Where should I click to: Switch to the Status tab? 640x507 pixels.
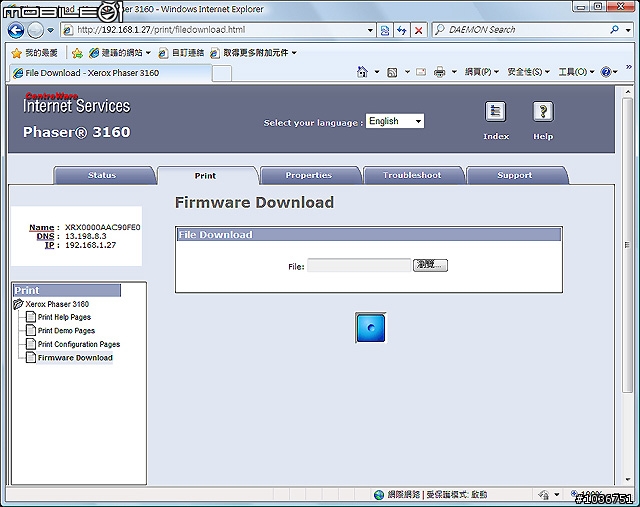click(104, 176)
